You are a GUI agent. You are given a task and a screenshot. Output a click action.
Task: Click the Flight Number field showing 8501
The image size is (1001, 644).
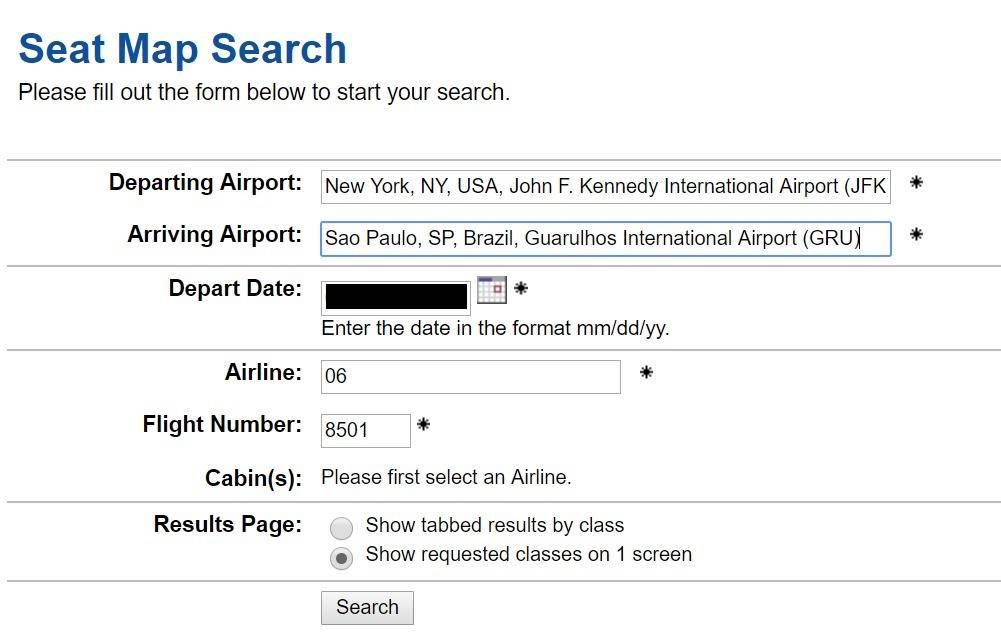(x=365, y=431)
